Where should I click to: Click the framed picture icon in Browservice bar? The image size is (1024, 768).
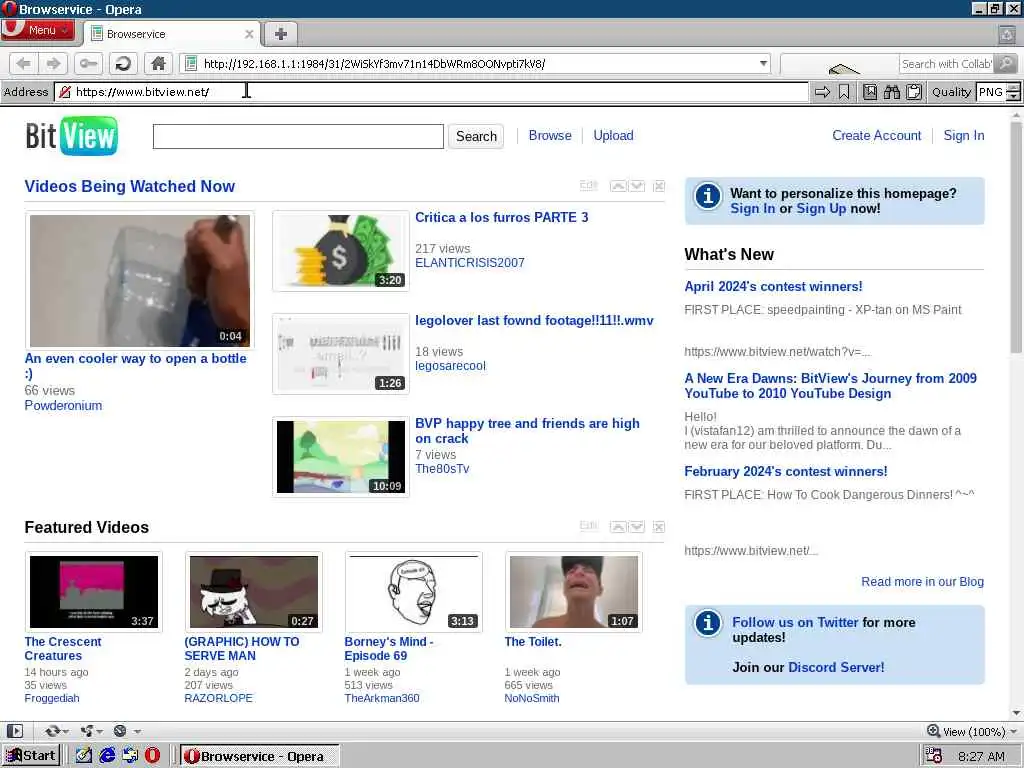pos(870,92)
